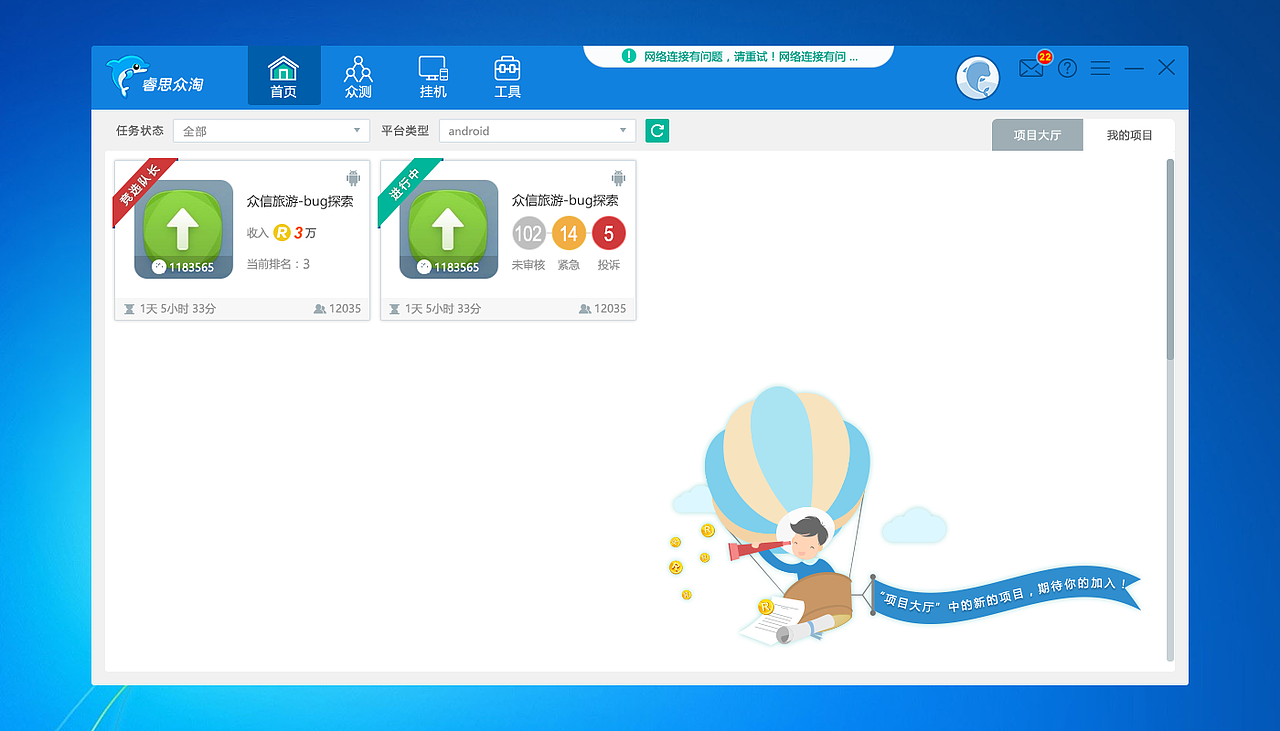Click 竞选队长 card's 众信旅游-bug探索 title
This screenshot has width=1280, height=731.
coord(300,201)
